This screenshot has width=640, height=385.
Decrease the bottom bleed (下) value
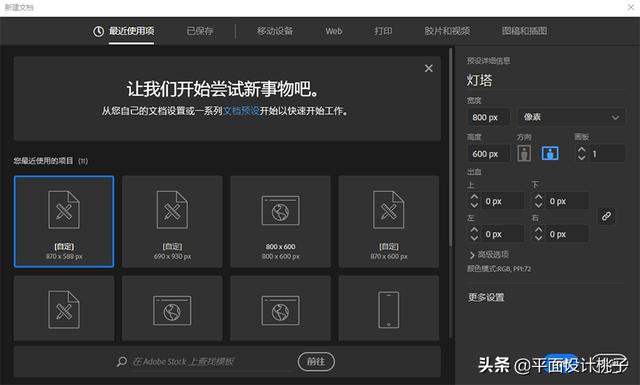coord(538,205)
